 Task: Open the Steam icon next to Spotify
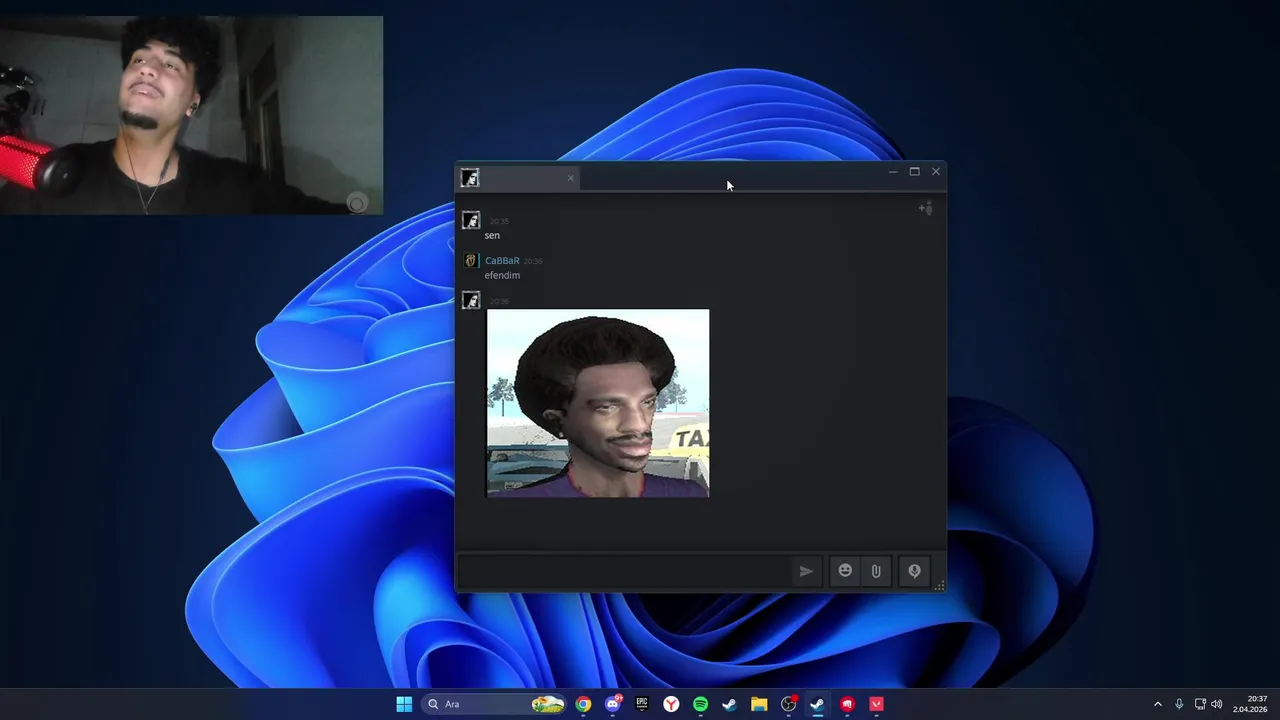click(729, 704)
